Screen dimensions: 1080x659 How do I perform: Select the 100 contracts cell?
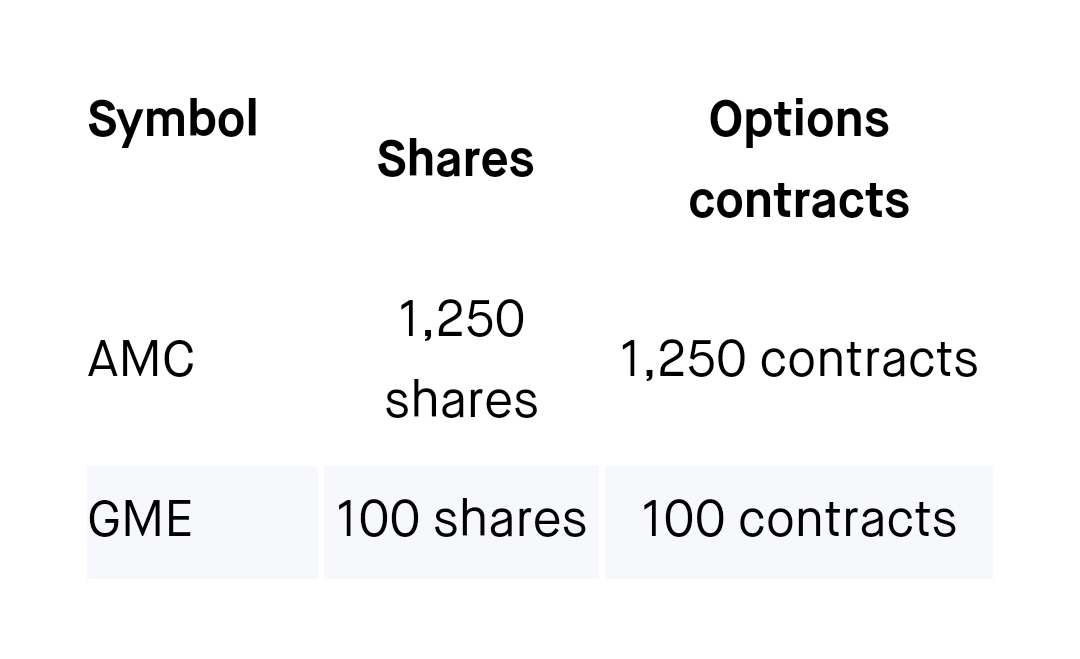(x=799, y=522)
